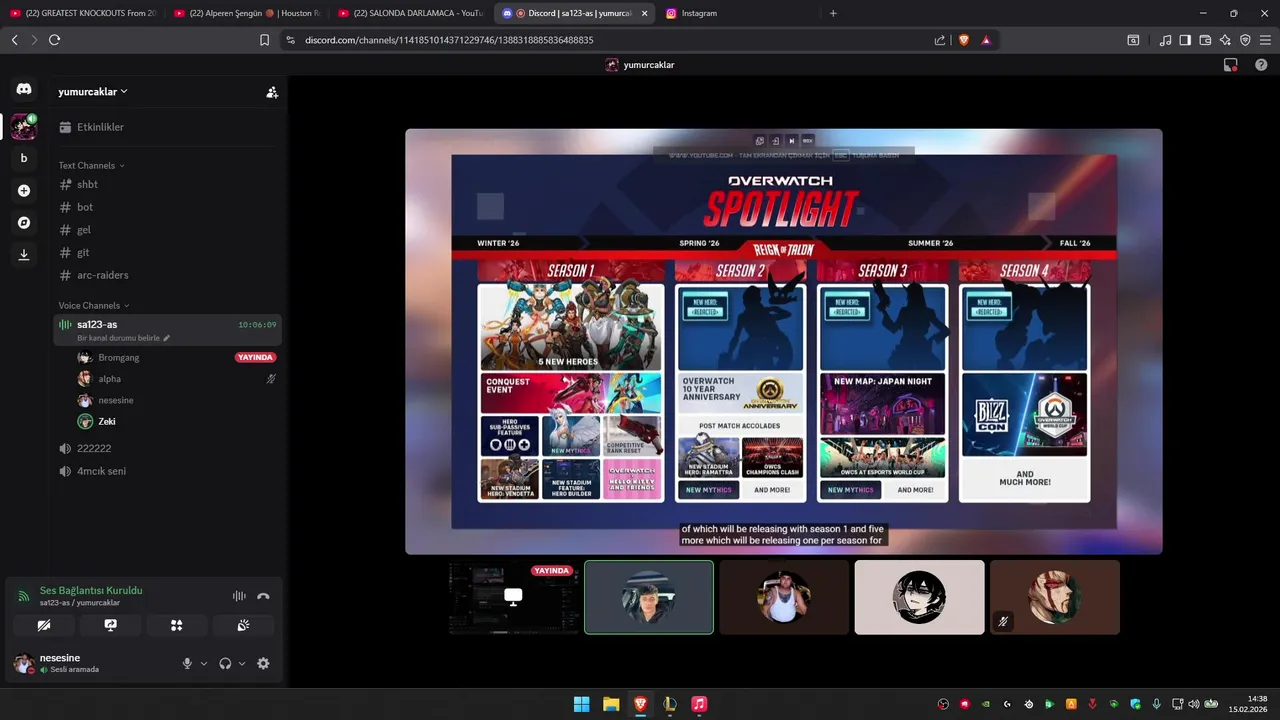Focus the main Overwatch Spotlight stream
The width and height of the screenshot is (1280, 720).
point(784,341)
